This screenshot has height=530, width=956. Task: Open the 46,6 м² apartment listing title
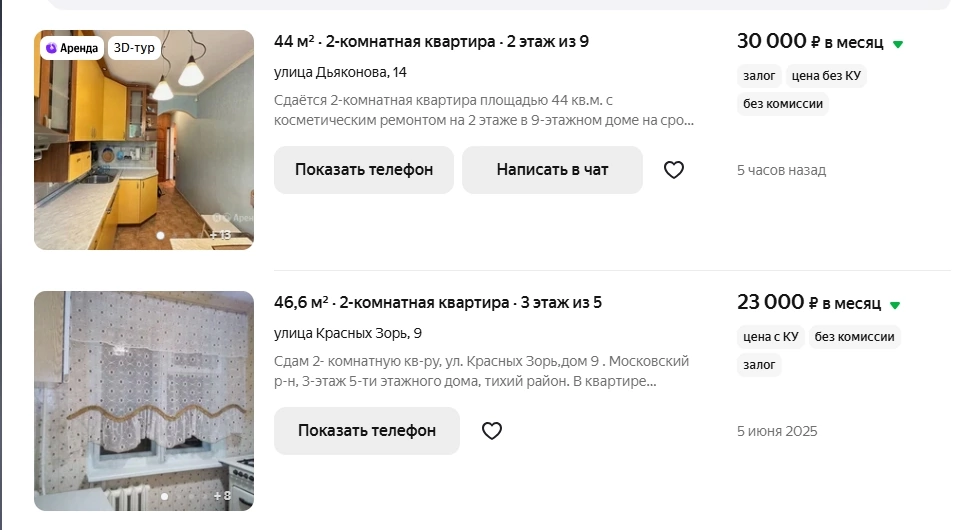point(438,303)
